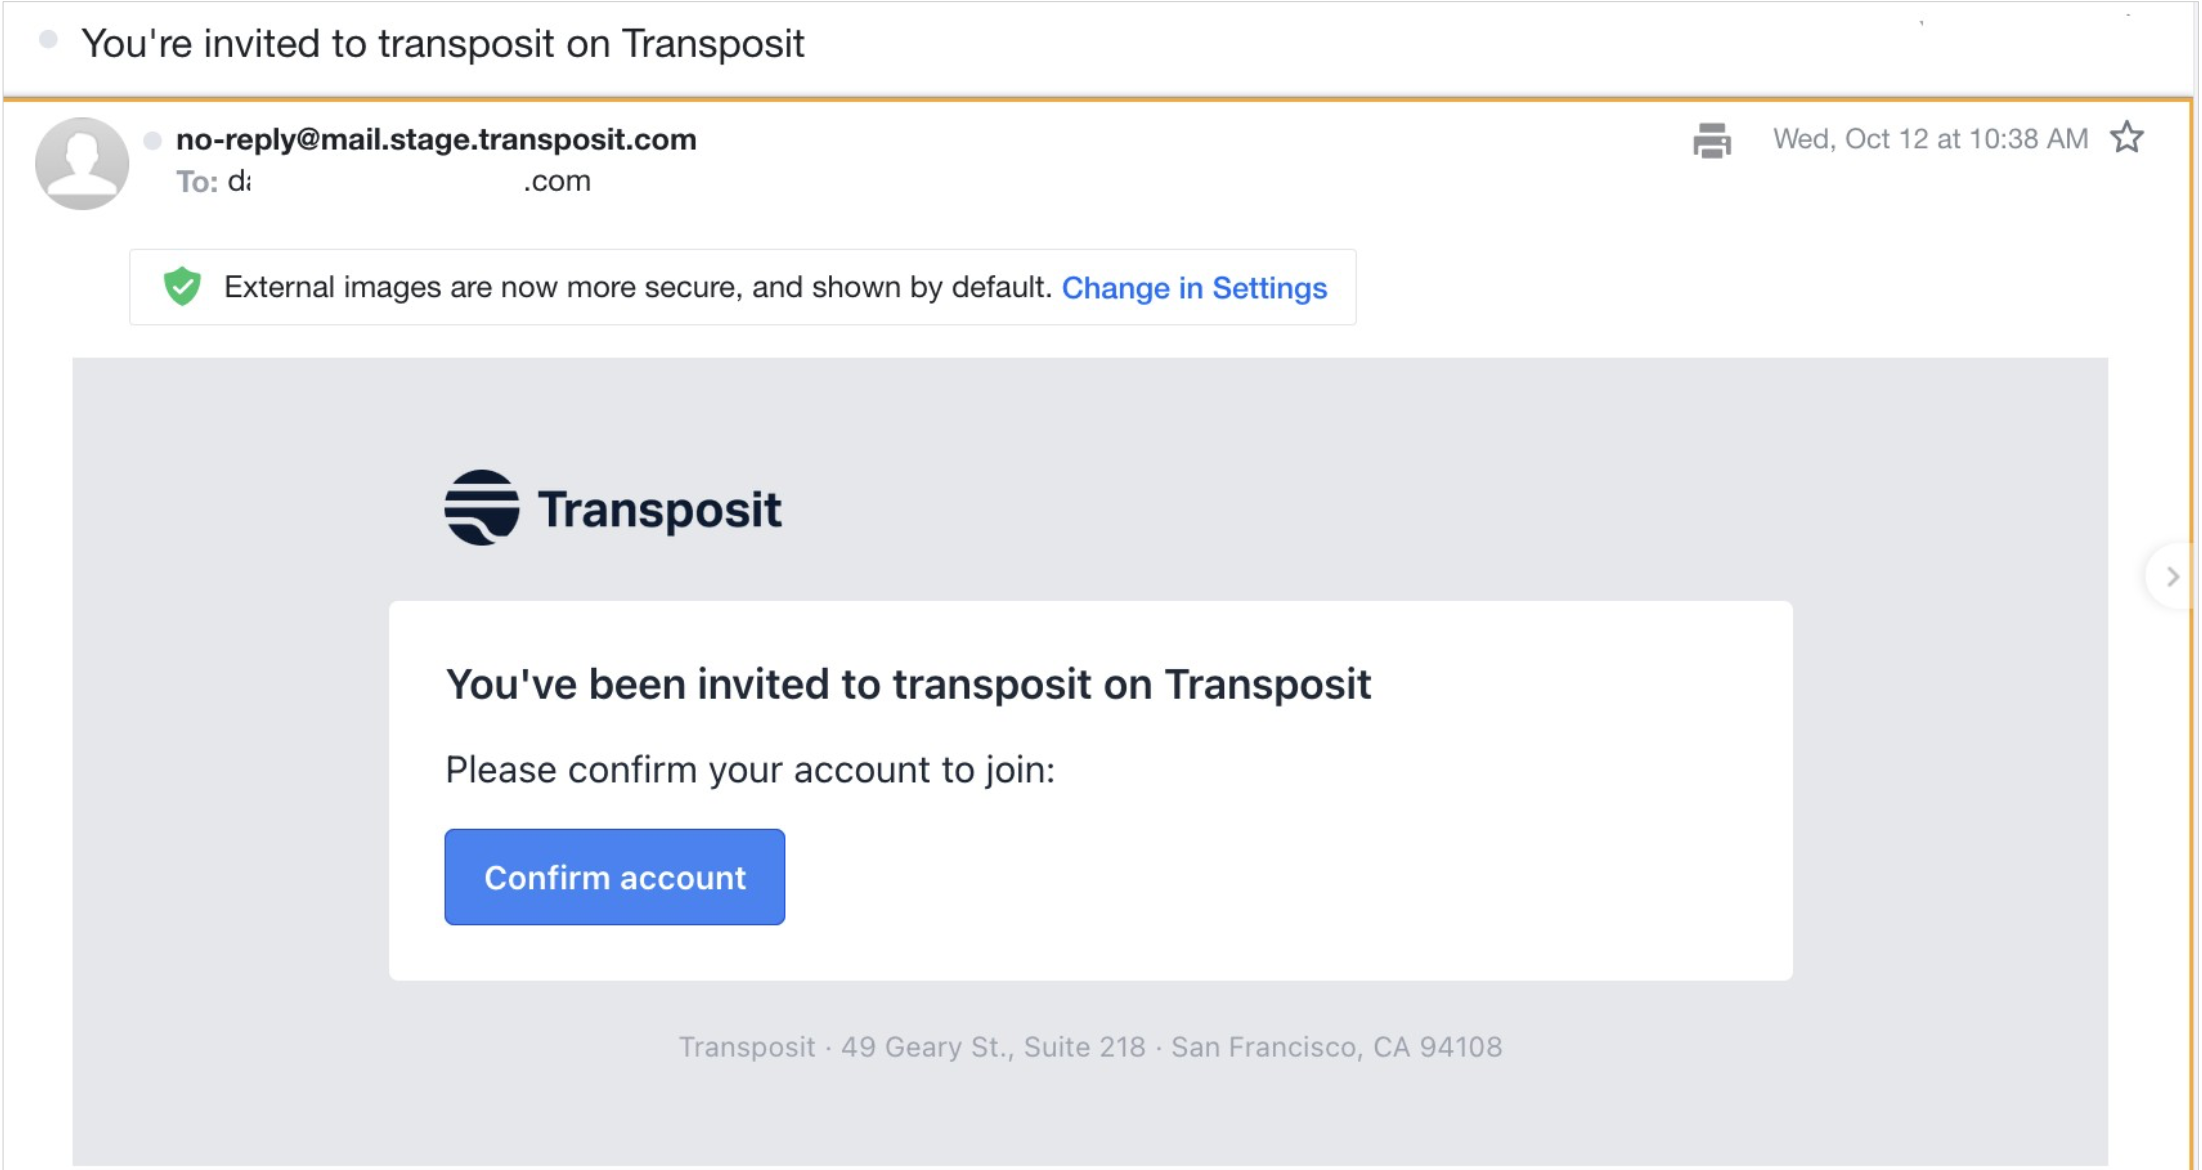
Task: Click the Transposit wordmark in email body
Action: (659, 510)
